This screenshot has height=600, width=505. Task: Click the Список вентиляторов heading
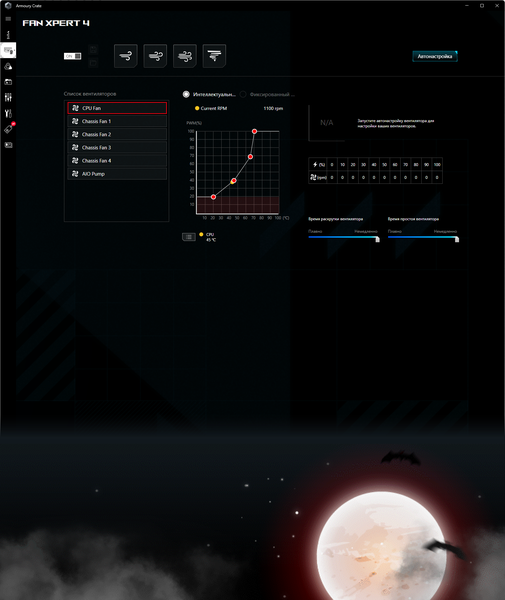point(90,94)
